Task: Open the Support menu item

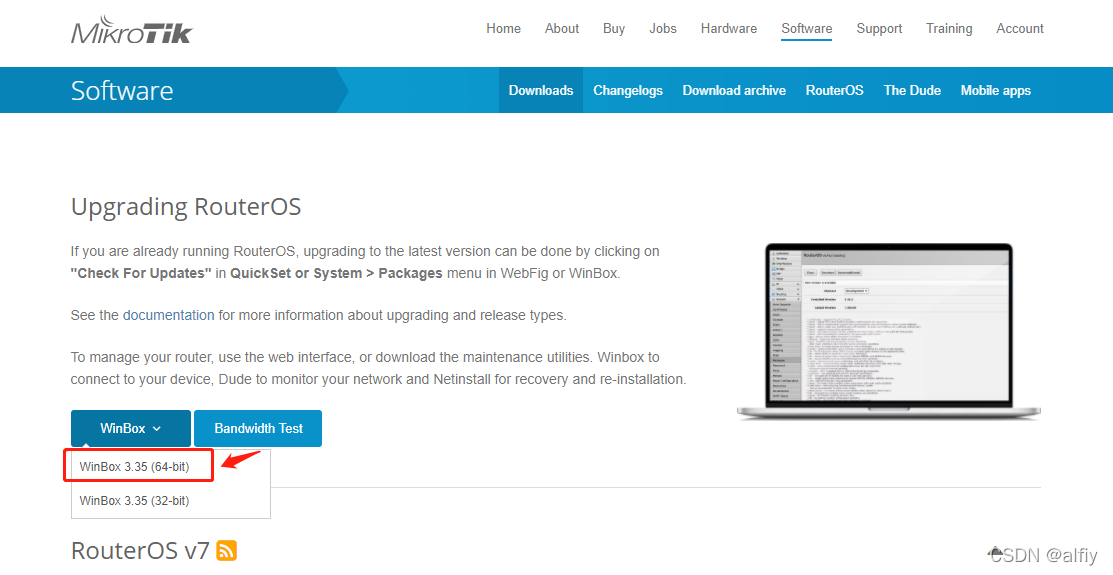Action: [879, 28]
